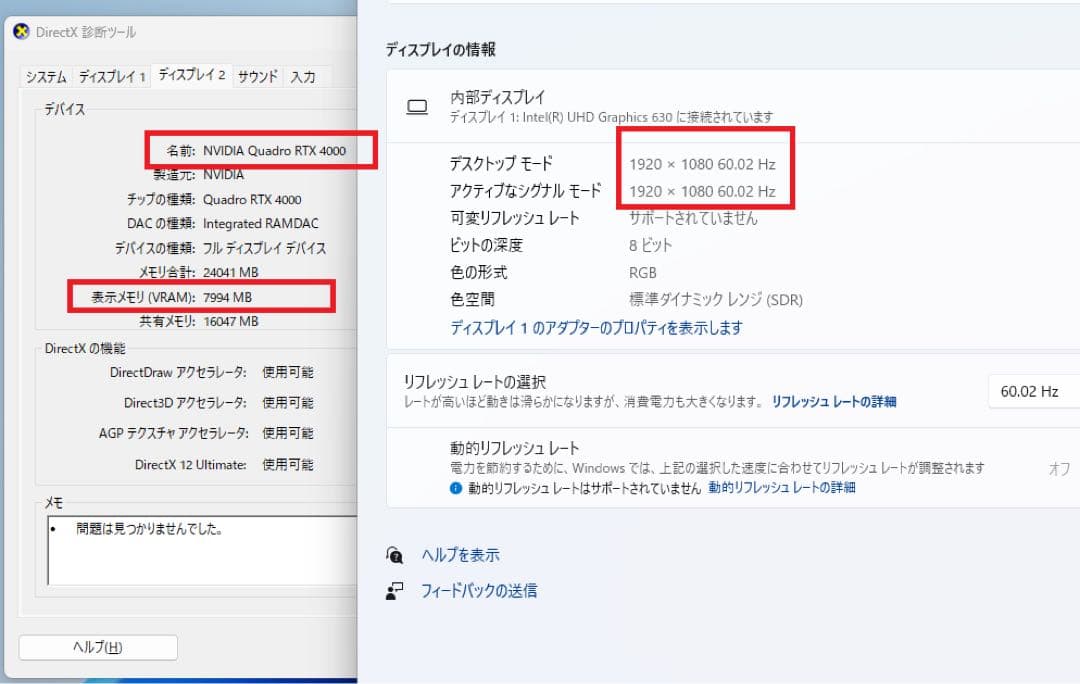Select the ディスプレイ 2 tab
The height and width of the screenshot is (684, 1080).
[191, 75]
